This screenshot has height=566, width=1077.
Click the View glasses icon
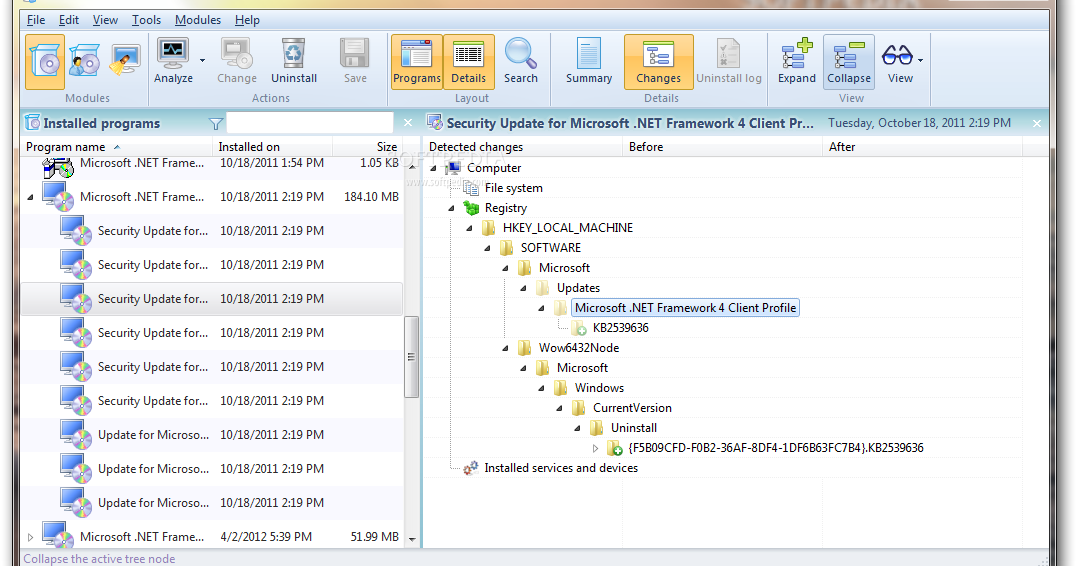point(898,56)
